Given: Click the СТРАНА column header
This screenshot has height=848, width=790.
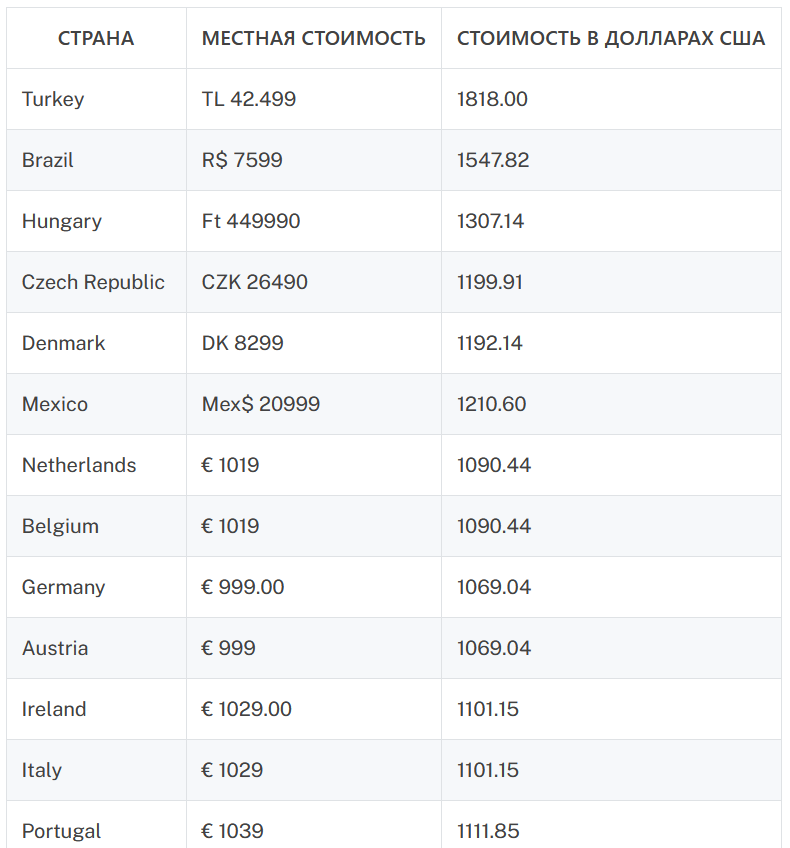Looking at the screenshot, I should 96,39.
